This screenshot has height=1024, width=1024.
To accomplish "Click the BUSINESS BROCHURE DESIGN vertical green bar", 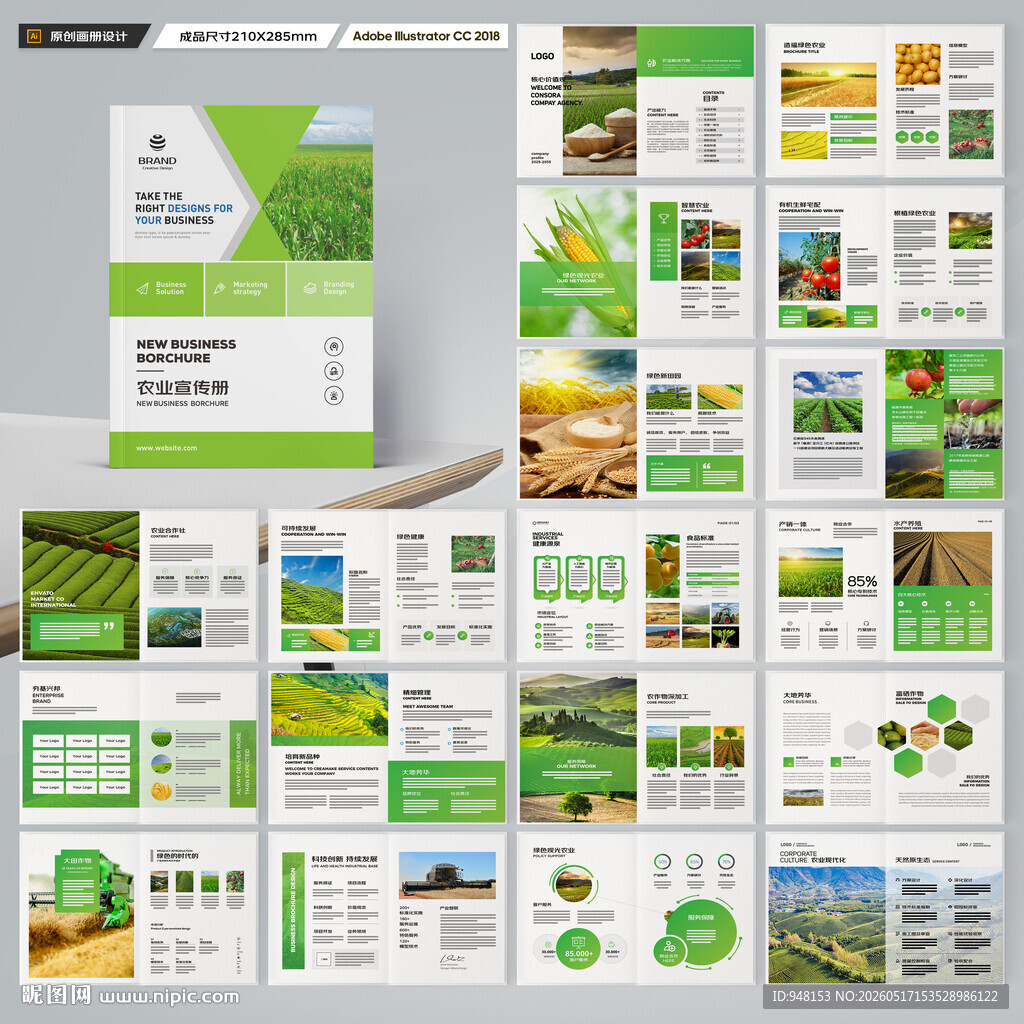I will tap(293, 910).
